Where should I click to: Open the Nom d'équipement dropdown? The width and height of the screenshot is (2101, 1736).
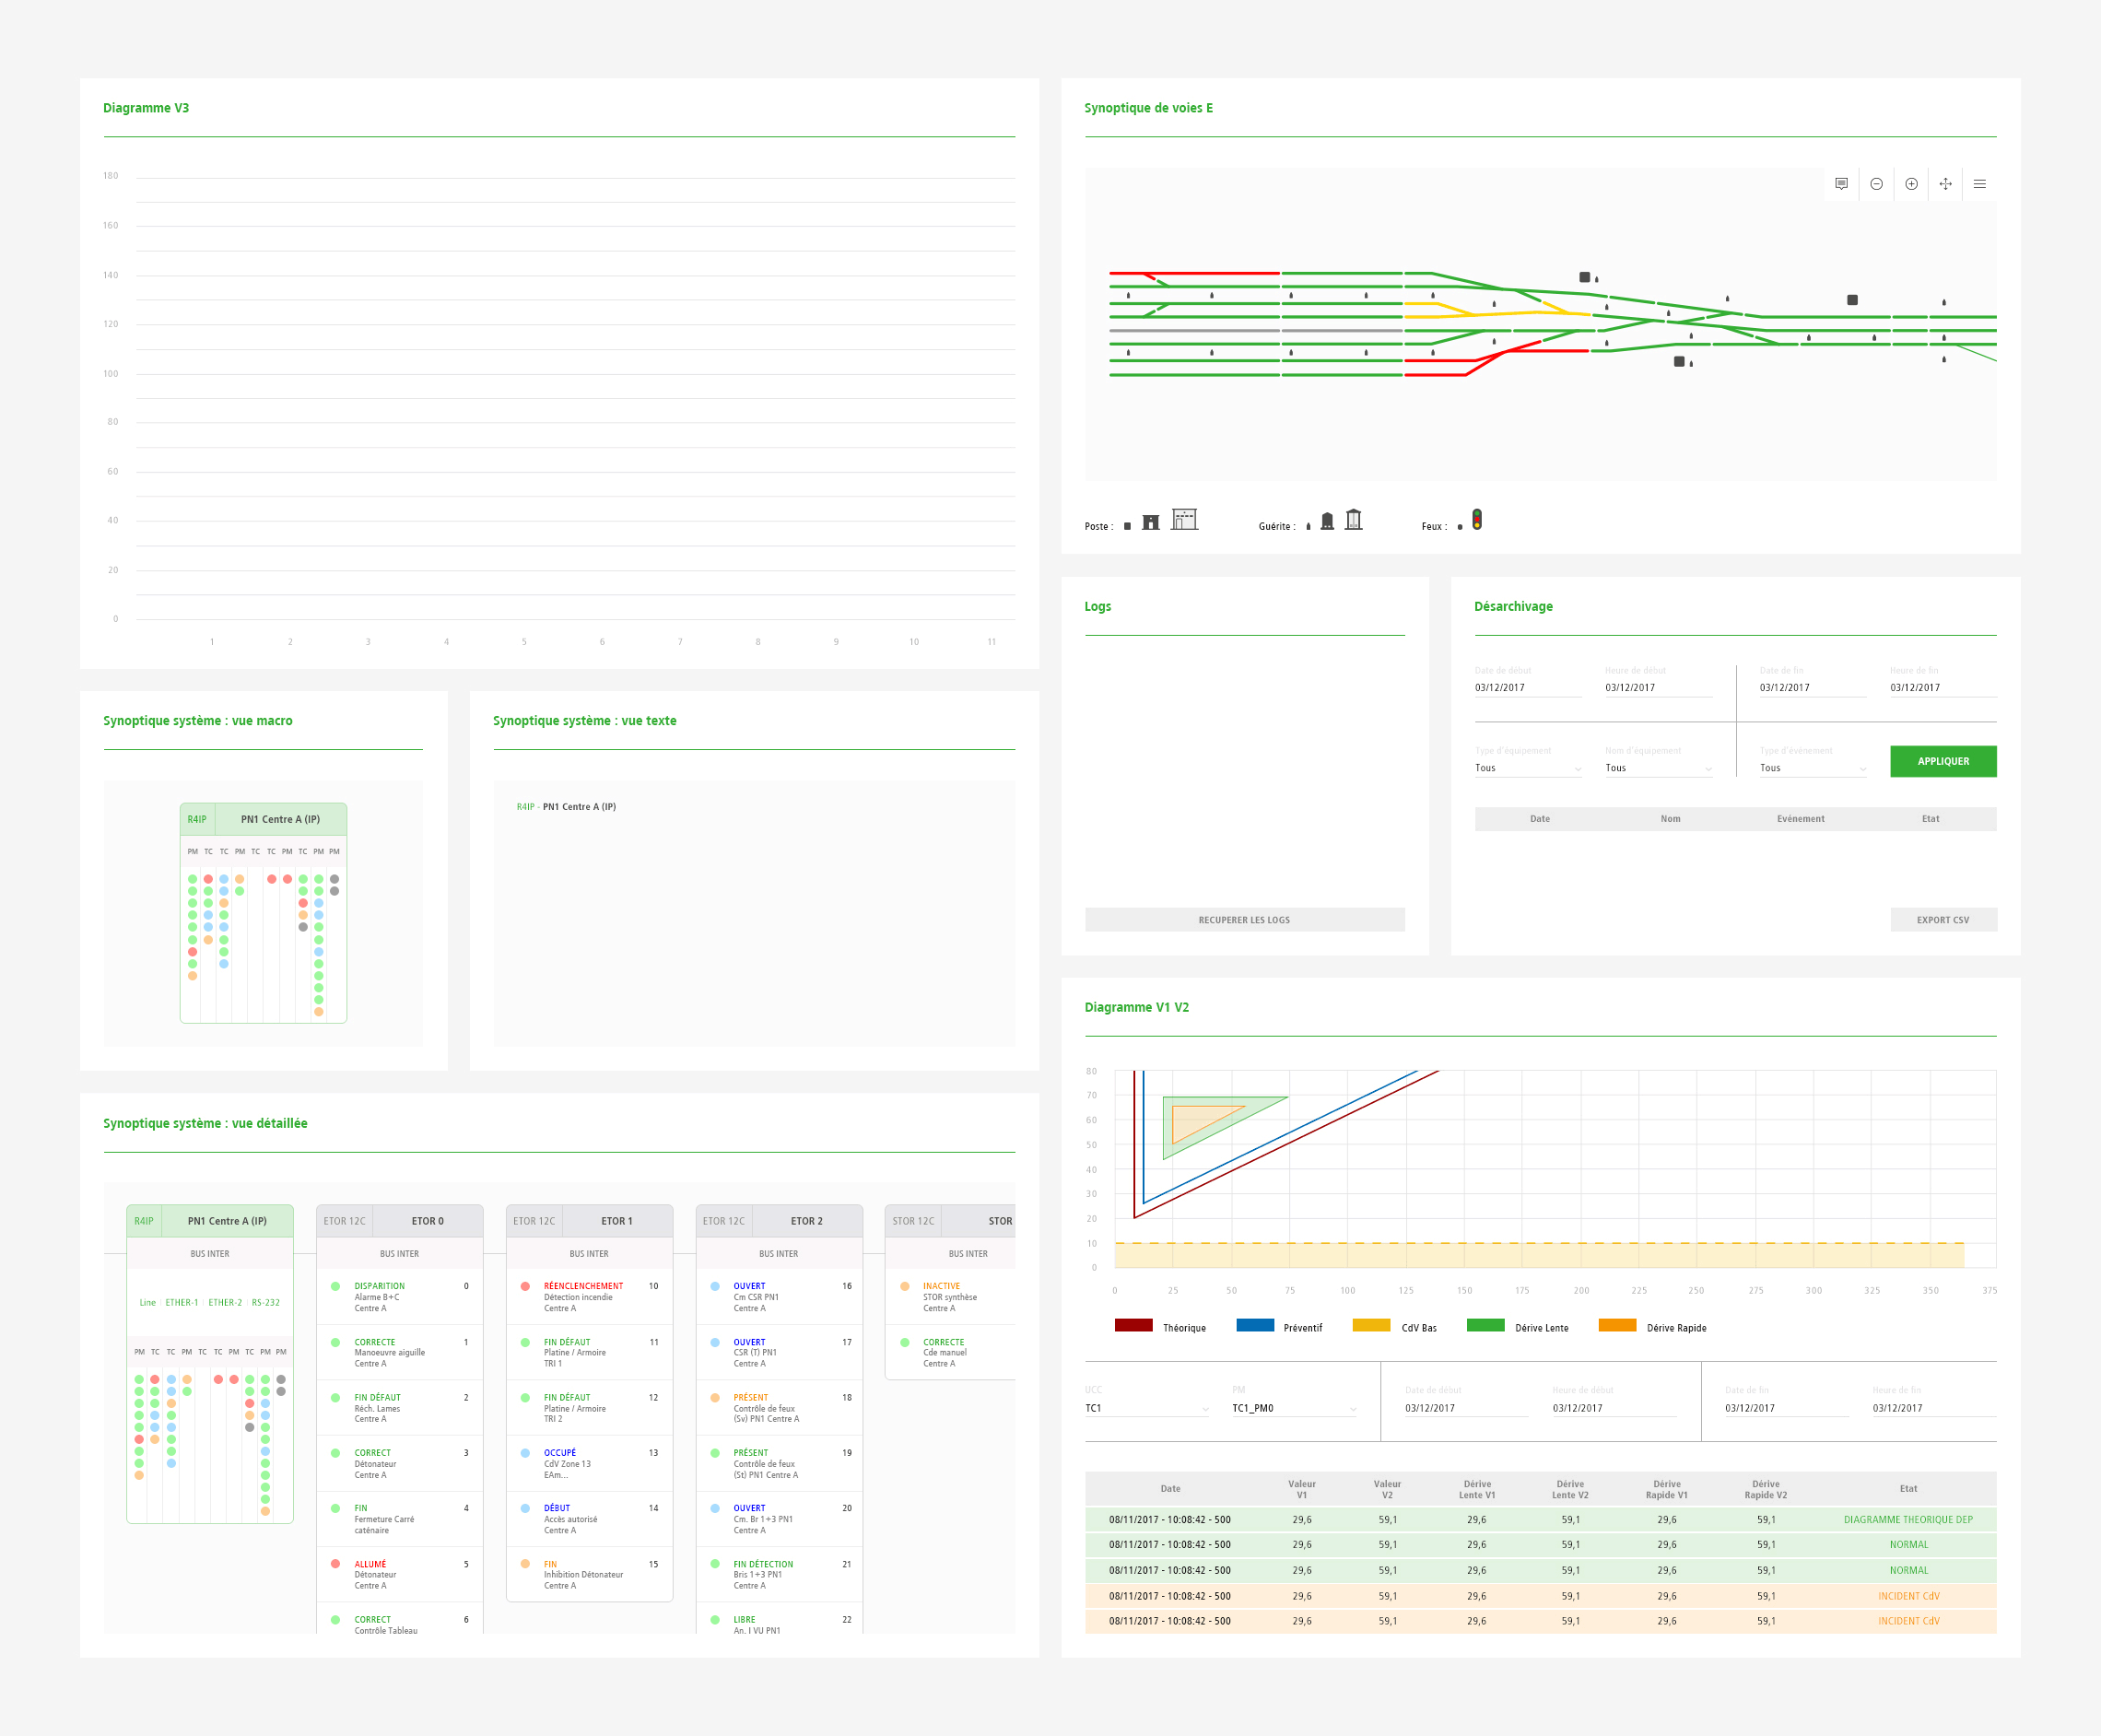click(1657, 768)
